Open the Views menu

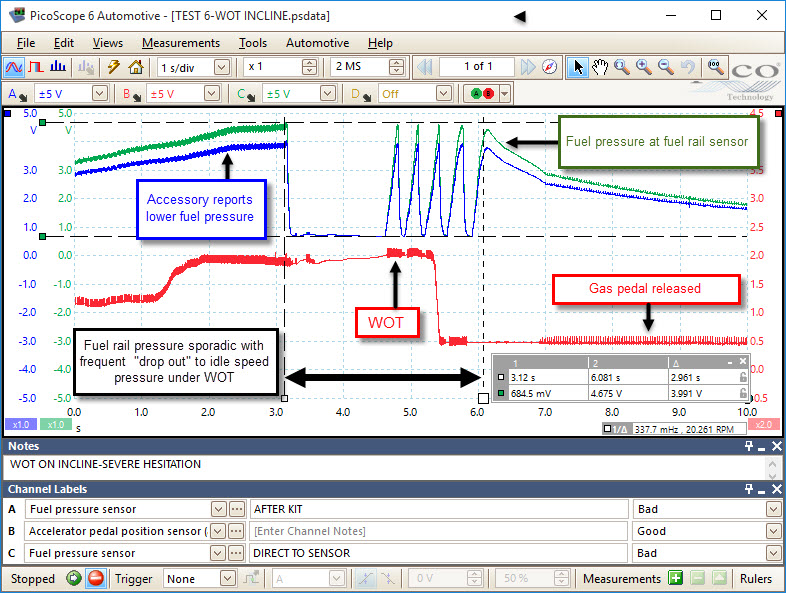pyautogui.click(x=108, y=43)
